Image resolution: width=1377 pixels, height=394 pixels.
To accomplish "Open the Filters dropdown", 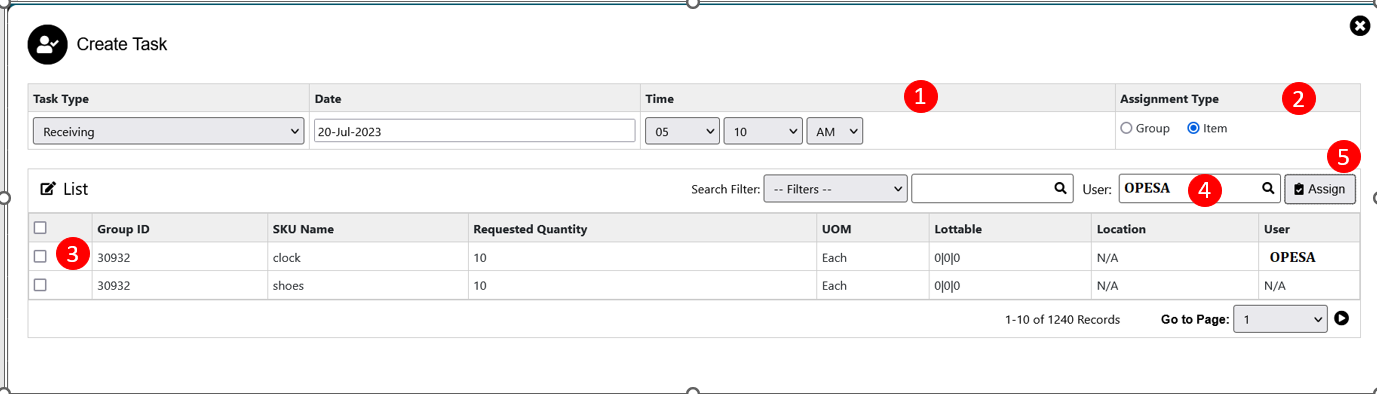I will (x=835, y=188).
